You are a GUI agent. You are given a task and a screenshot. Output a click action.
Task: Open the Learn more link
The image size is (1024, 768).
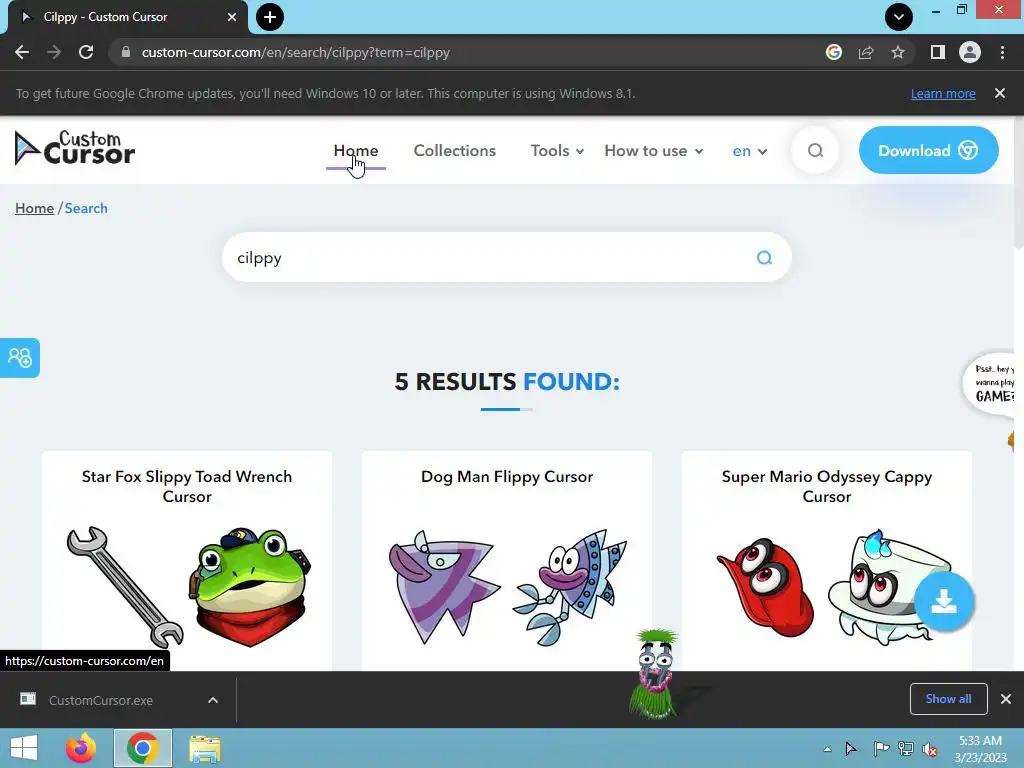[x=943, y=93]
